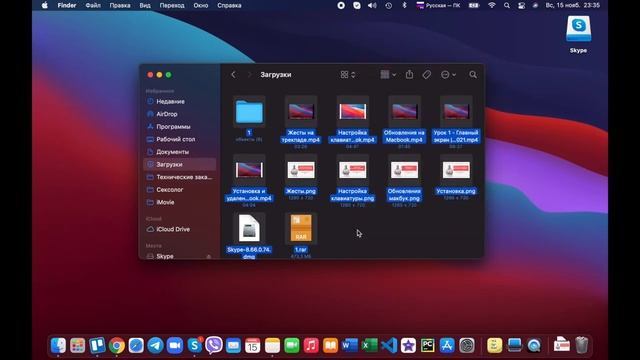Go back using Finder's back arrow
Image resolution: width=640 pixels, height=360 pixels.
(233, 75)
